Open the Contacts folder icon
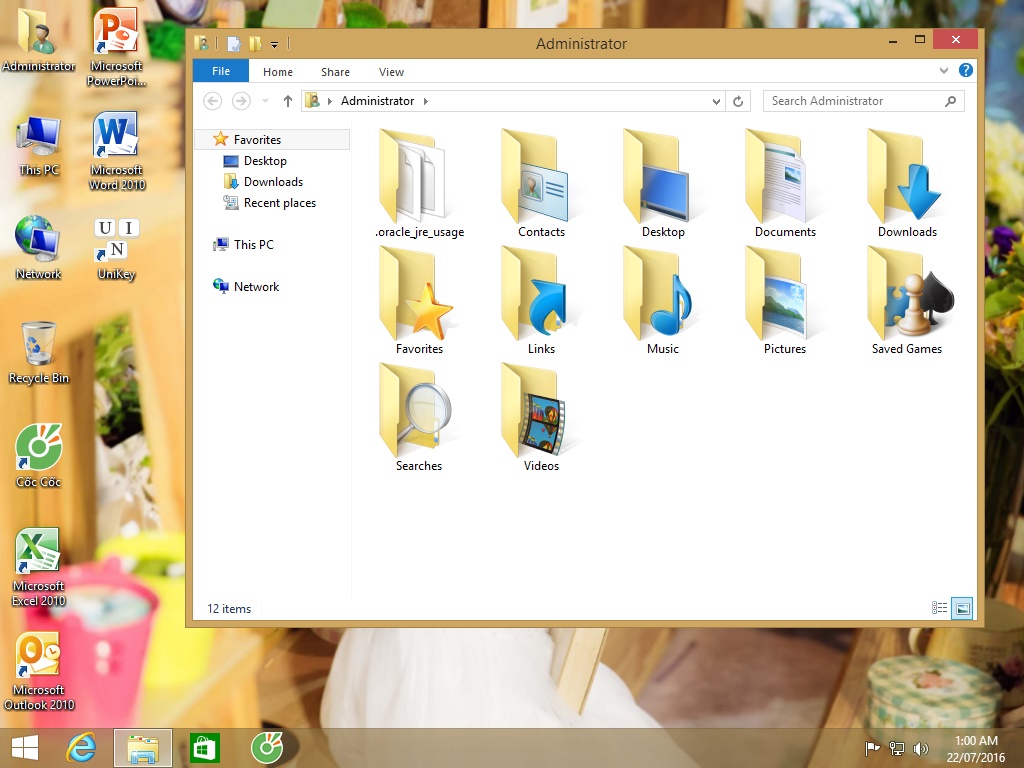This screenshot has width=1024, height=768. tap(541, 184)
